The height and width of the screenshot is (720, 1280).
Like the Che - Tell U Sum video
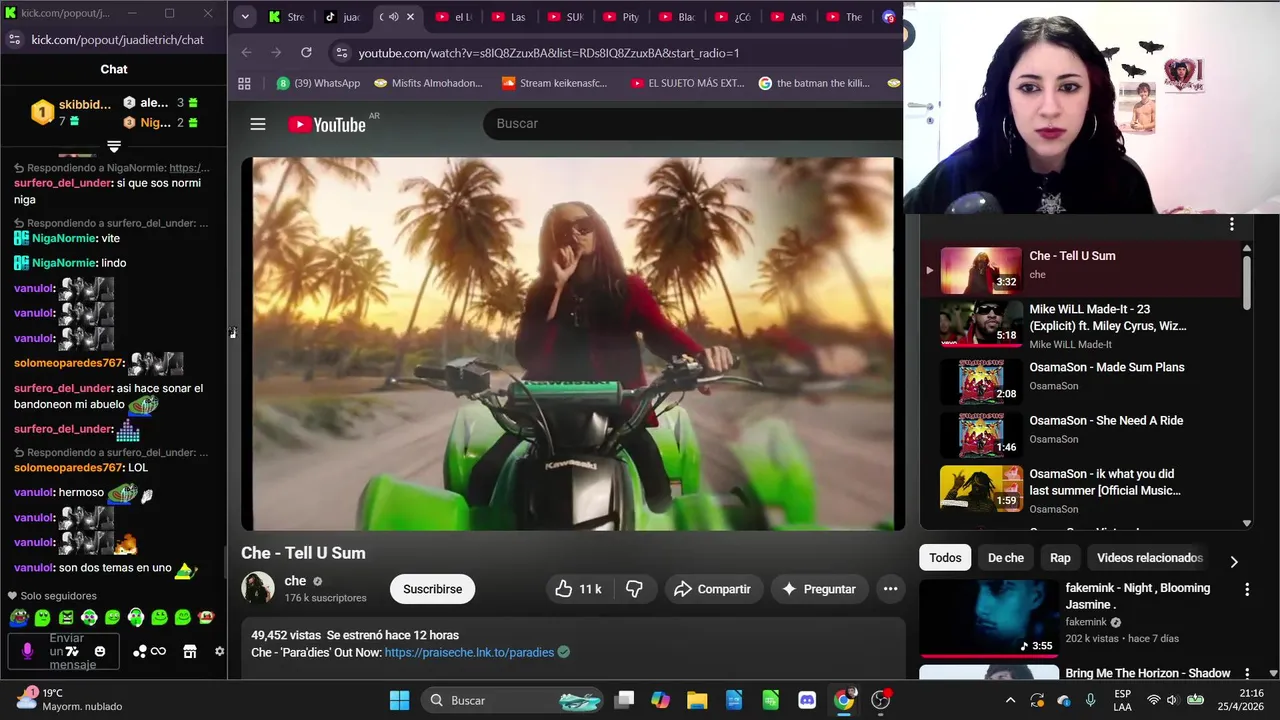[x=578, y=589]
